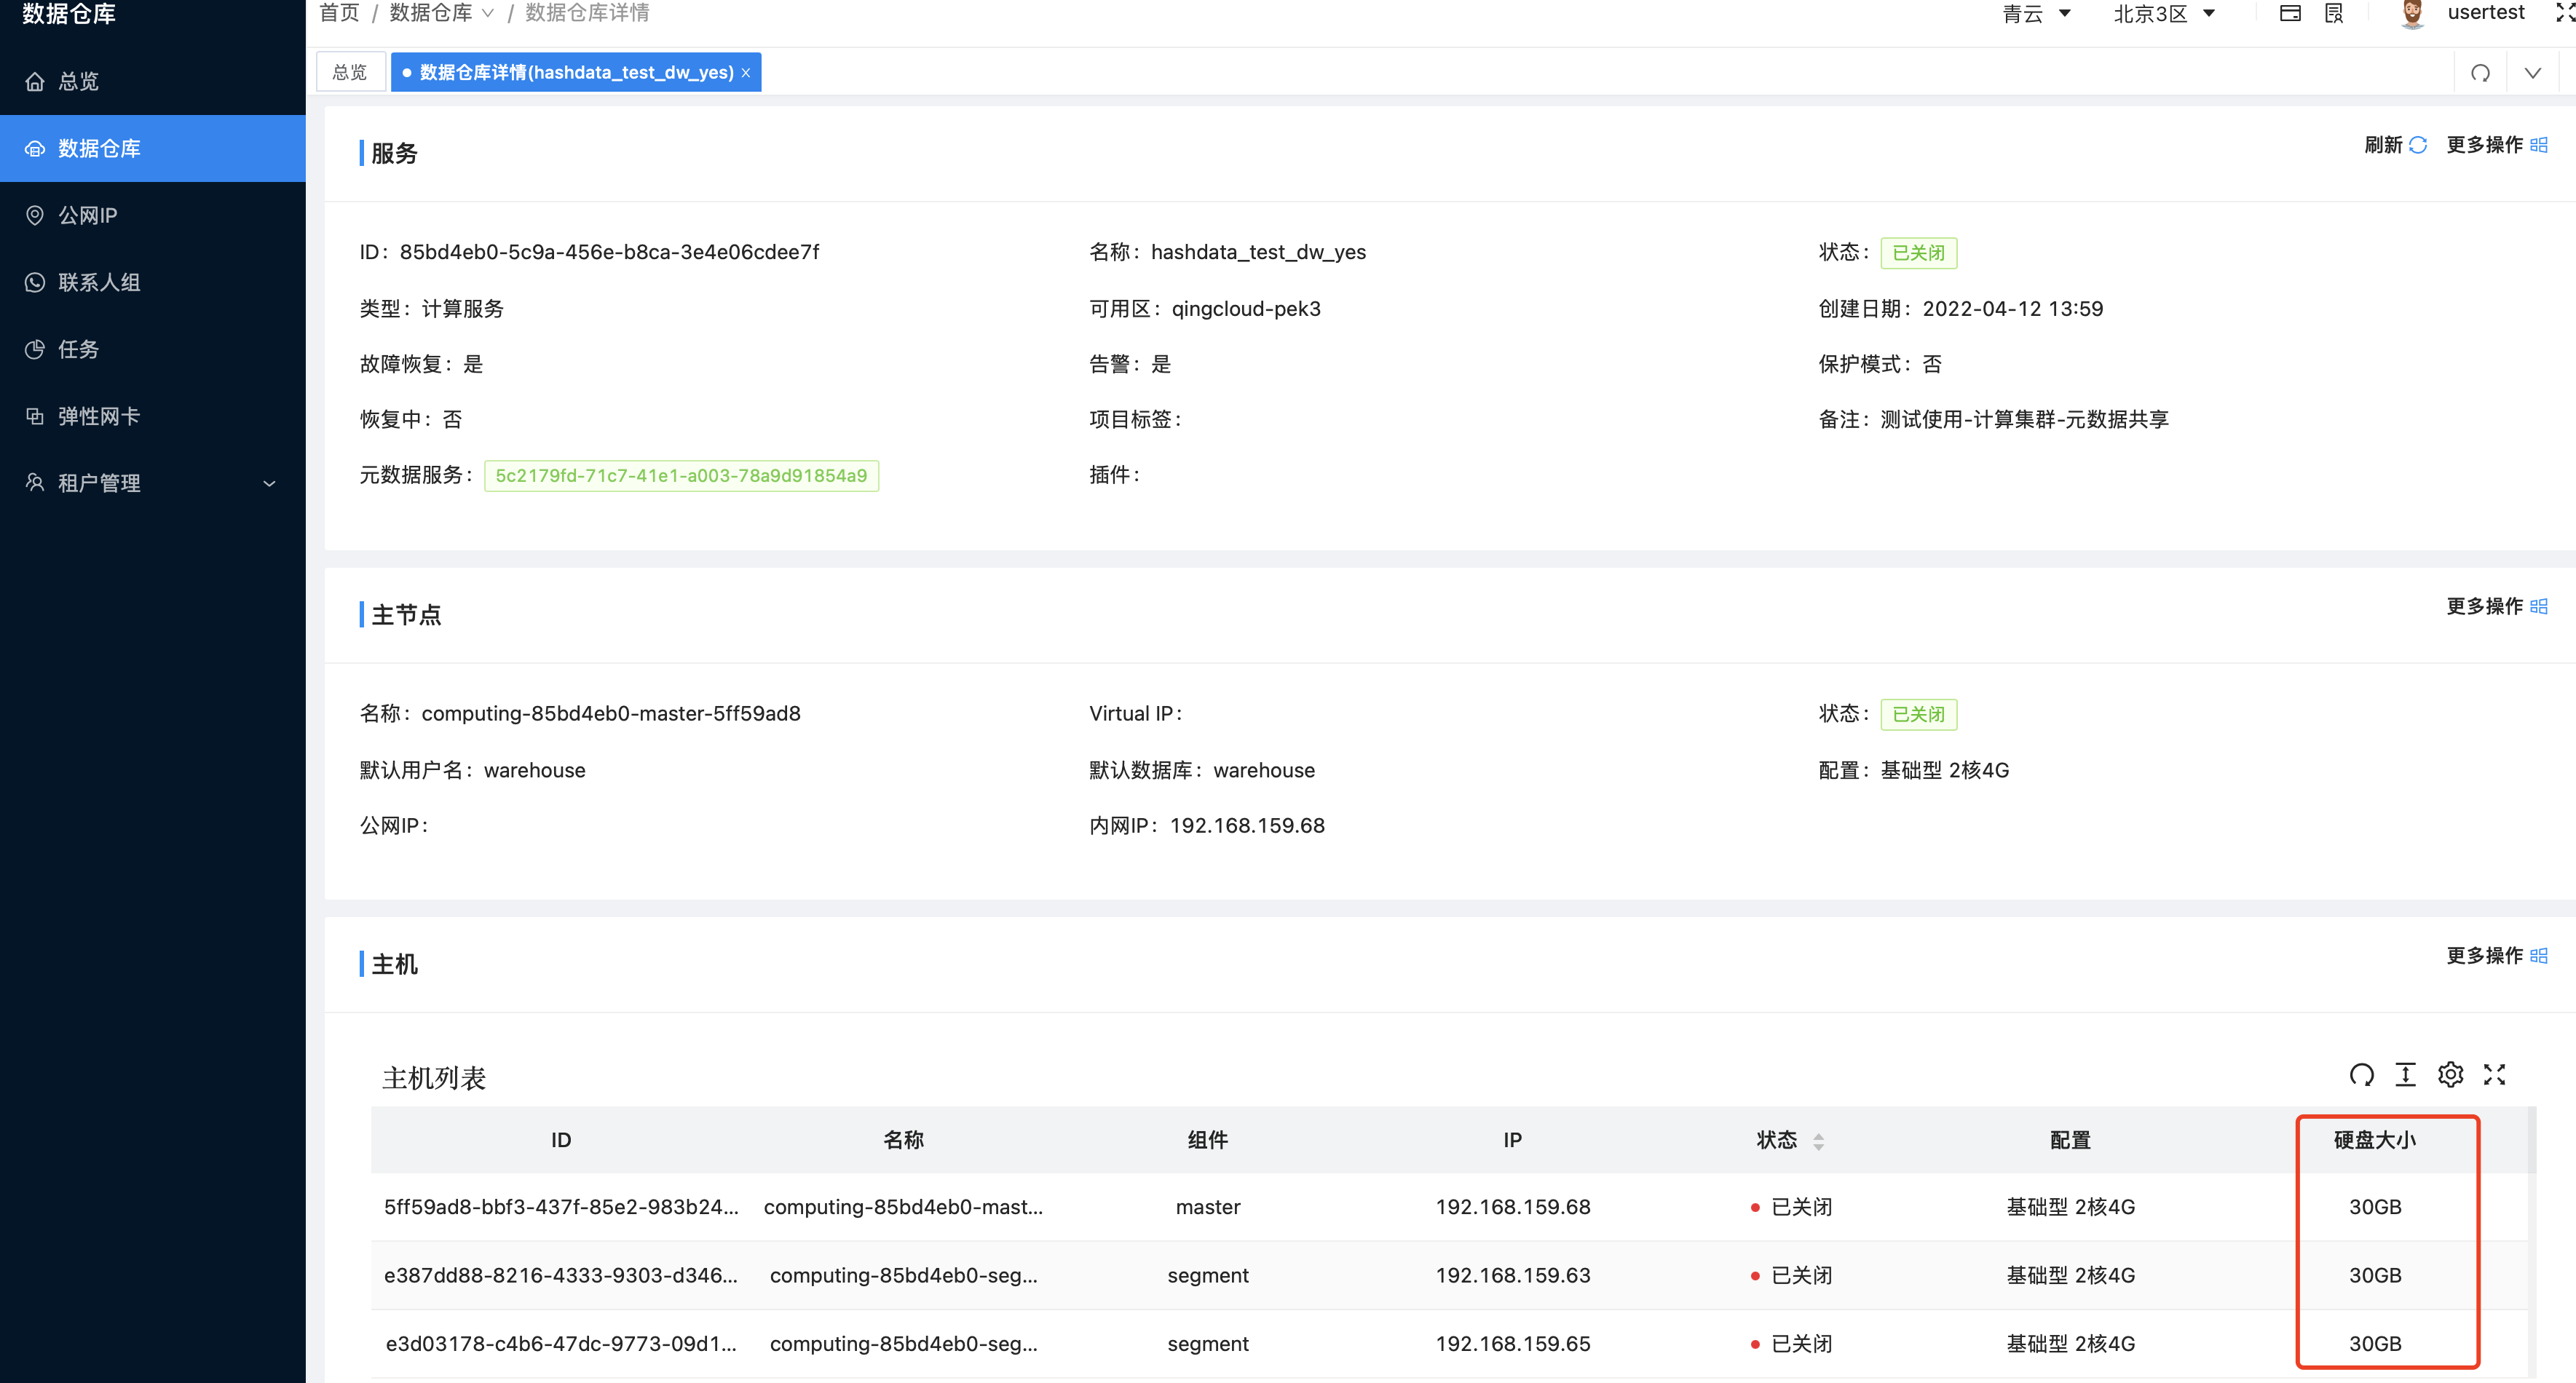Screen dimensions: 2576x1383
Task: Open column settings gear in host list
Action: 2450,1075
